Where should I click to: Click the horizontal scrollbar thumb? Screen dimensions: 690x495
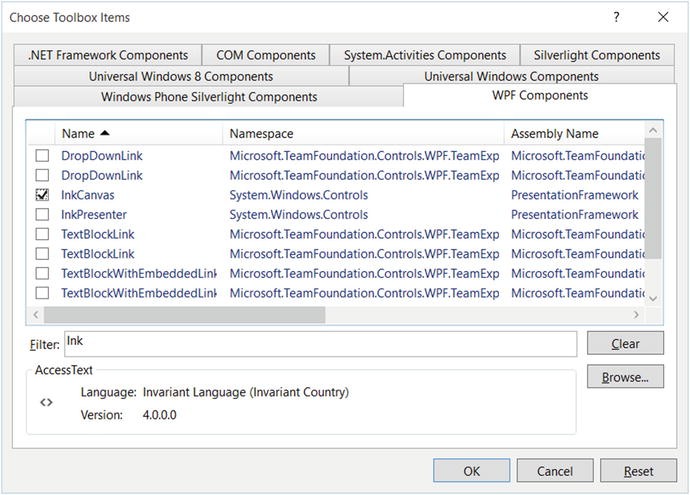point(184,315)
